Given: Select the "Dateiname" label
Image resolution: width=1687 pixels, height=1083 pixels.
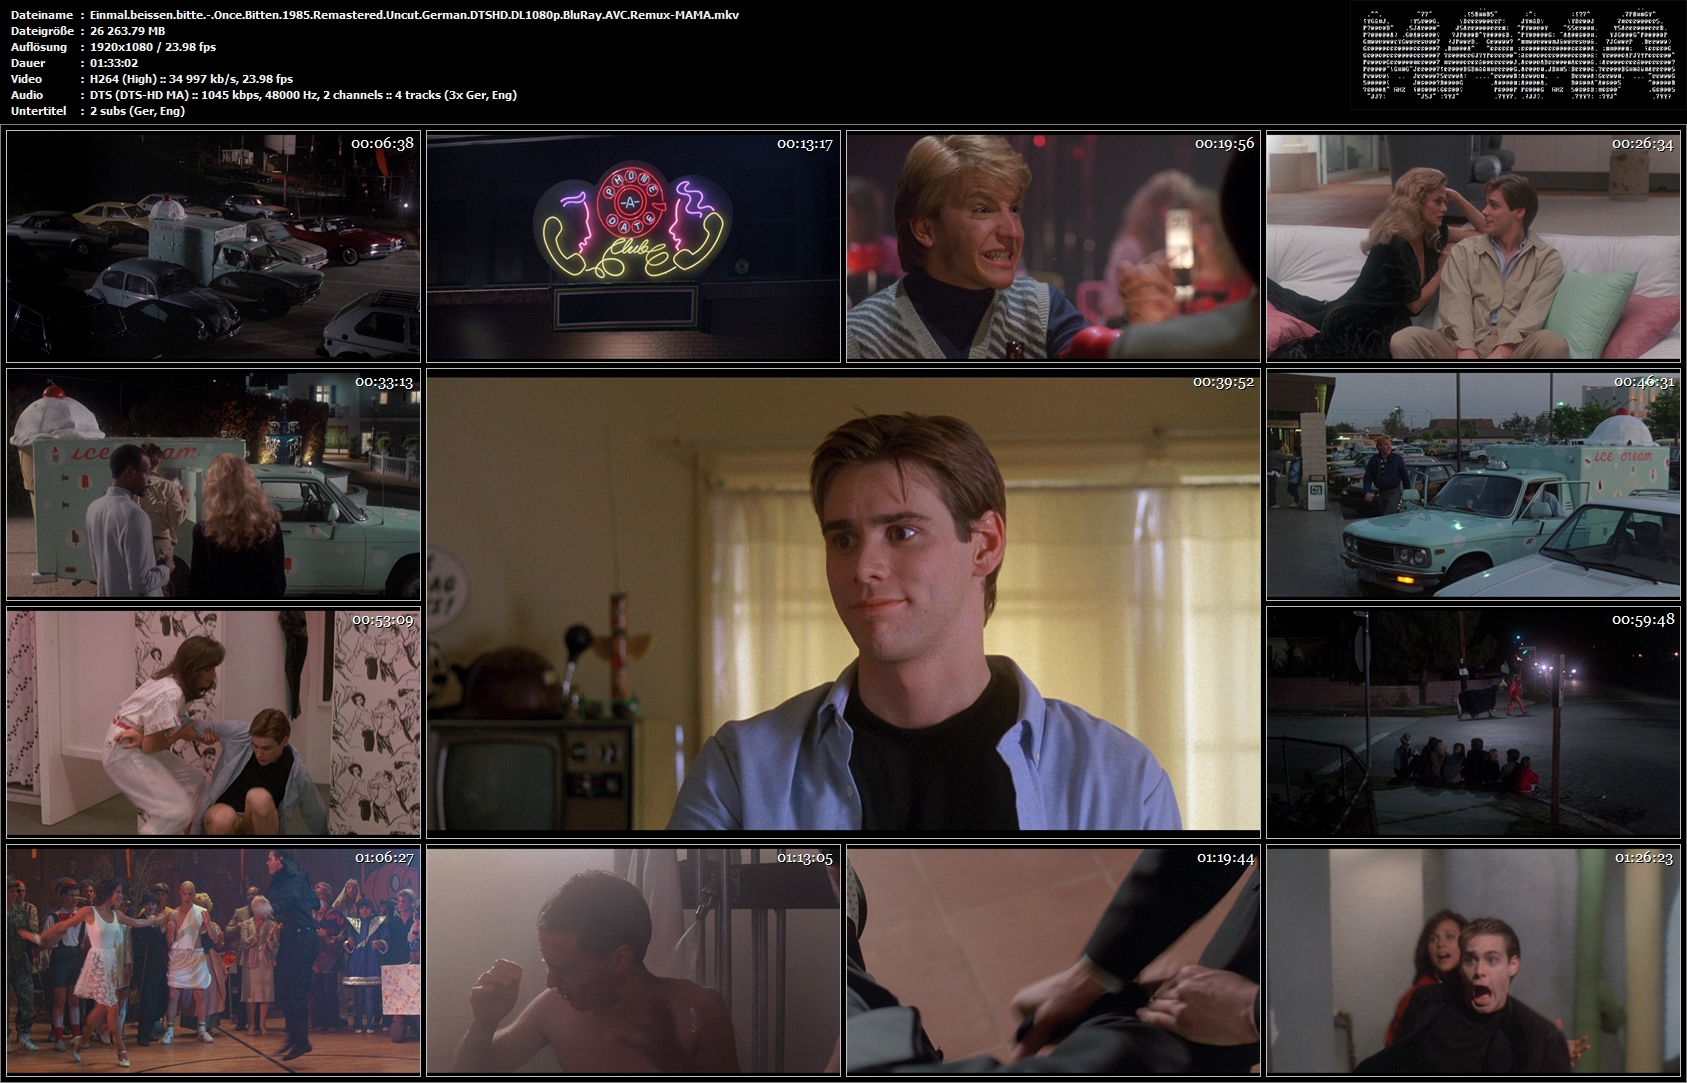Looking at the screenshot, I should point(41,15).
